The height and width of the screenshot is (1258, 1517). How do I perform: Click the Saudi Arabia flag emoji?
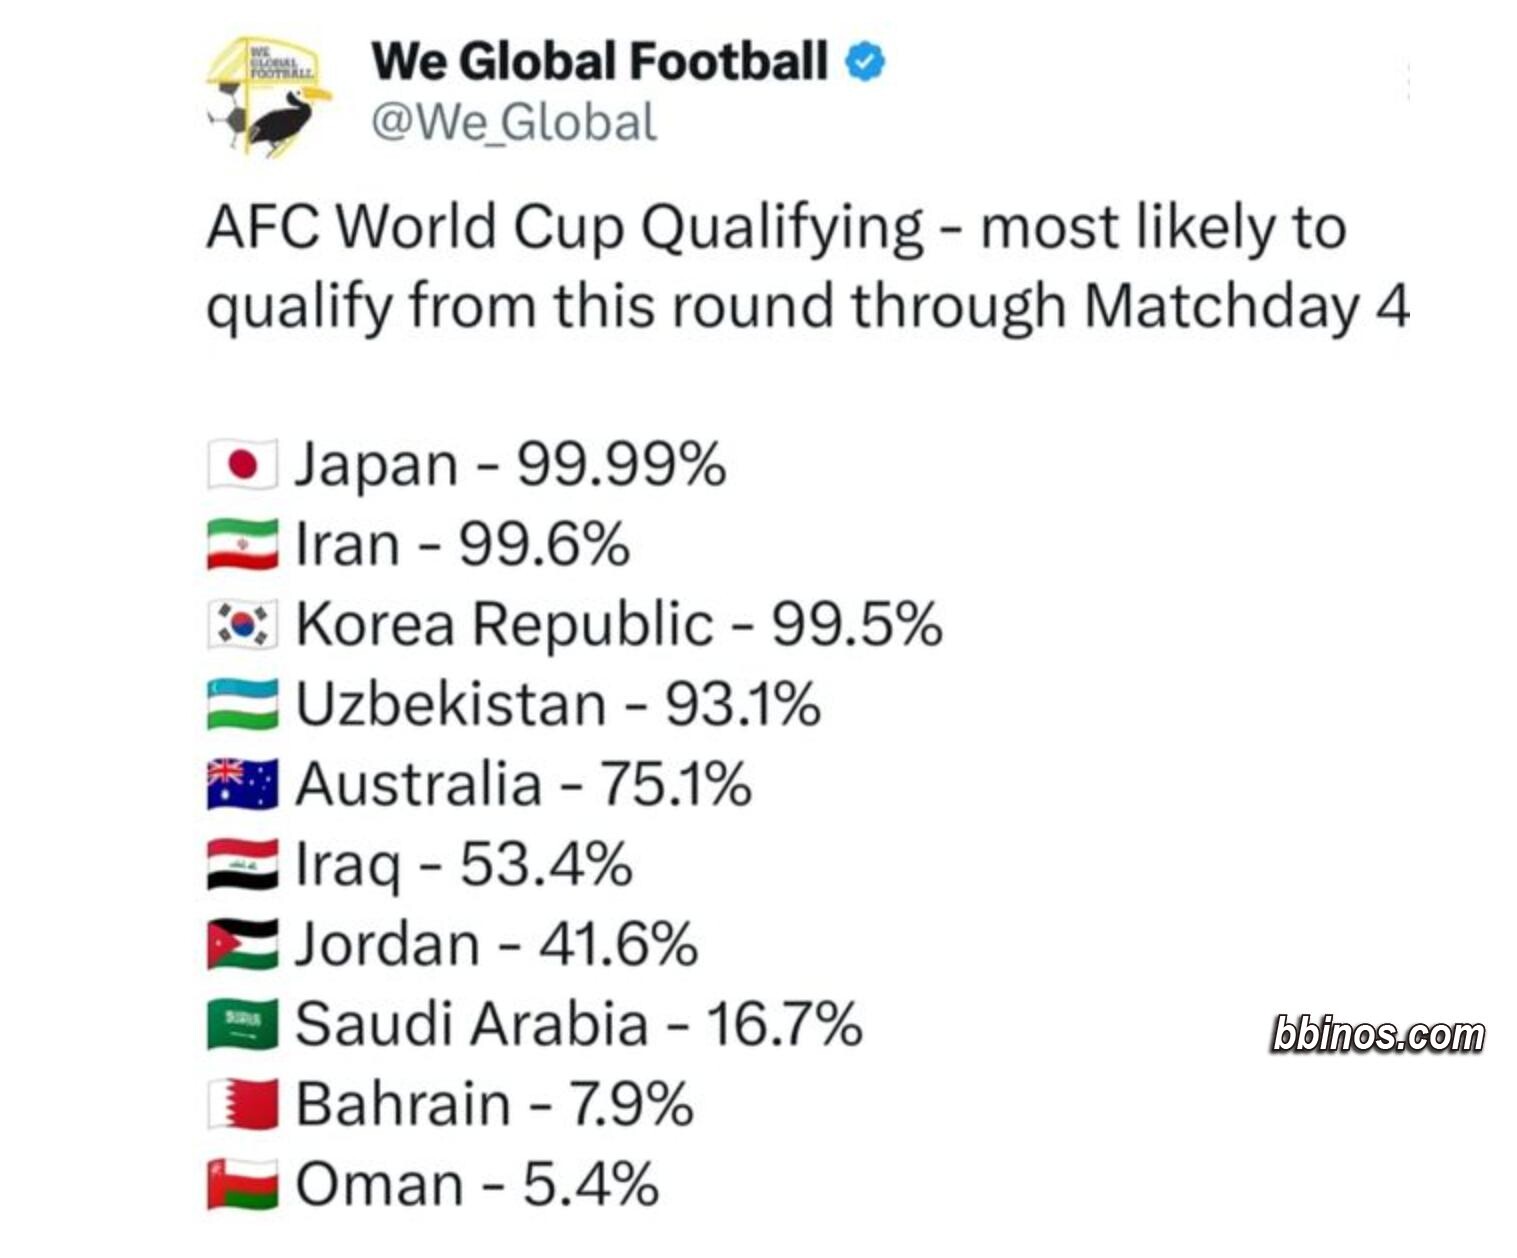[243, 1025]
